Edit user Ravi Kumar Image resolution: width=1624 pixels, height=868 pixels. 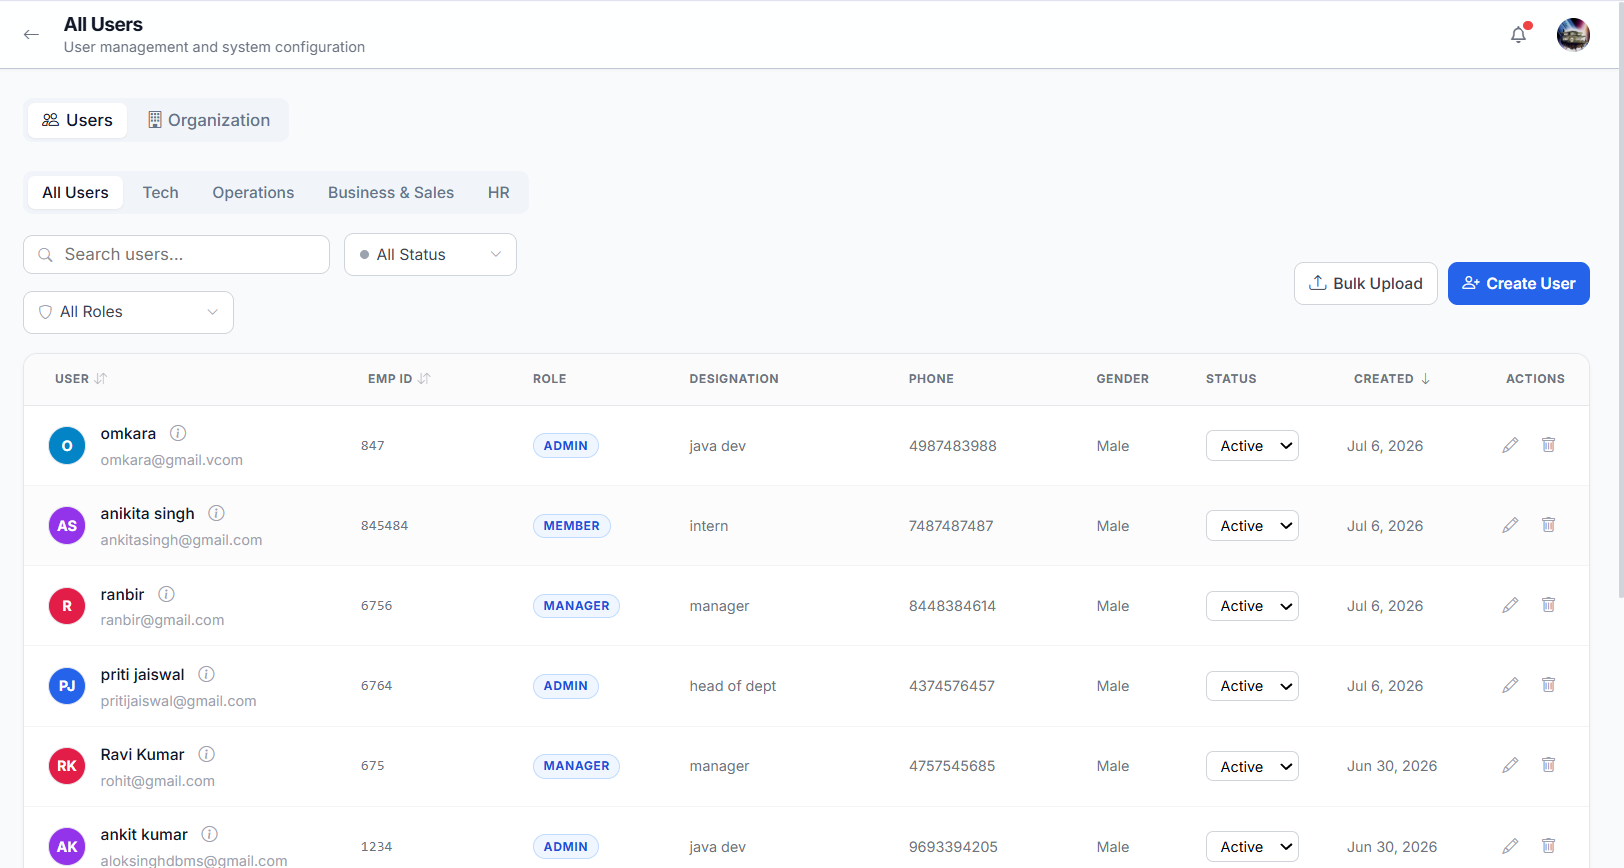pyautogui.click(x=1510, y=765)
